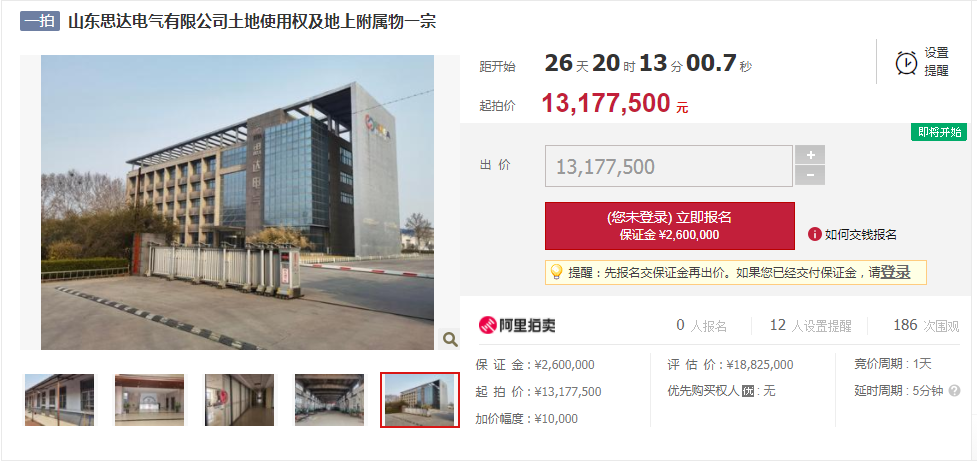Click the red info icon beside 如何交钱报名
This screenshot has height=470, width=977.
point(814,234)
